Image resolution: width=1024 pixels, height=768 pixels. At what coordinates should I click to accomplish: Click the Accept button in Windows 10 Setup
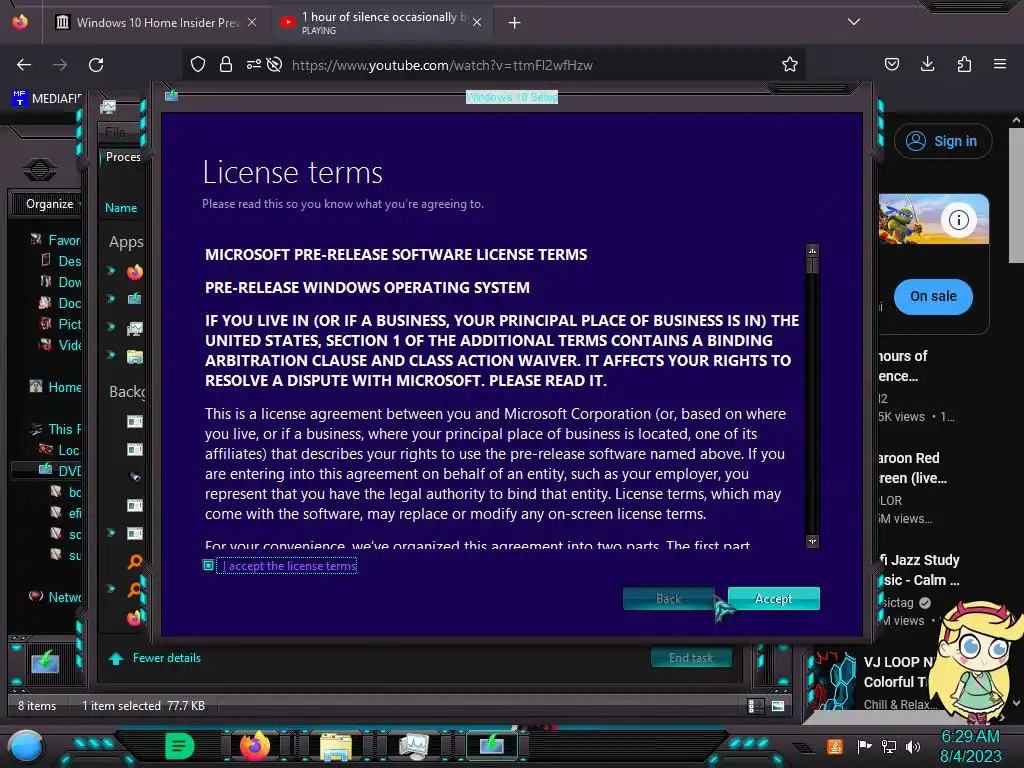tap(773, 598)
